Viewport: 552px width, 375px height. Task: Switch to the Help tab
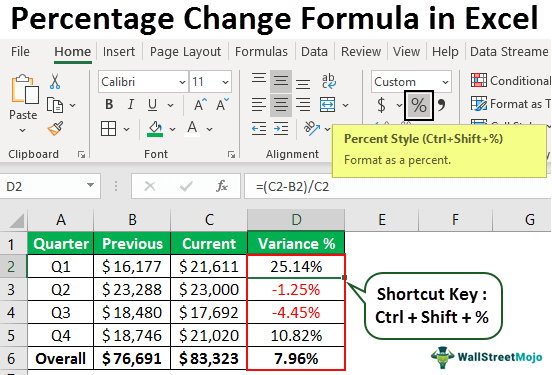[x=445, y=52]
